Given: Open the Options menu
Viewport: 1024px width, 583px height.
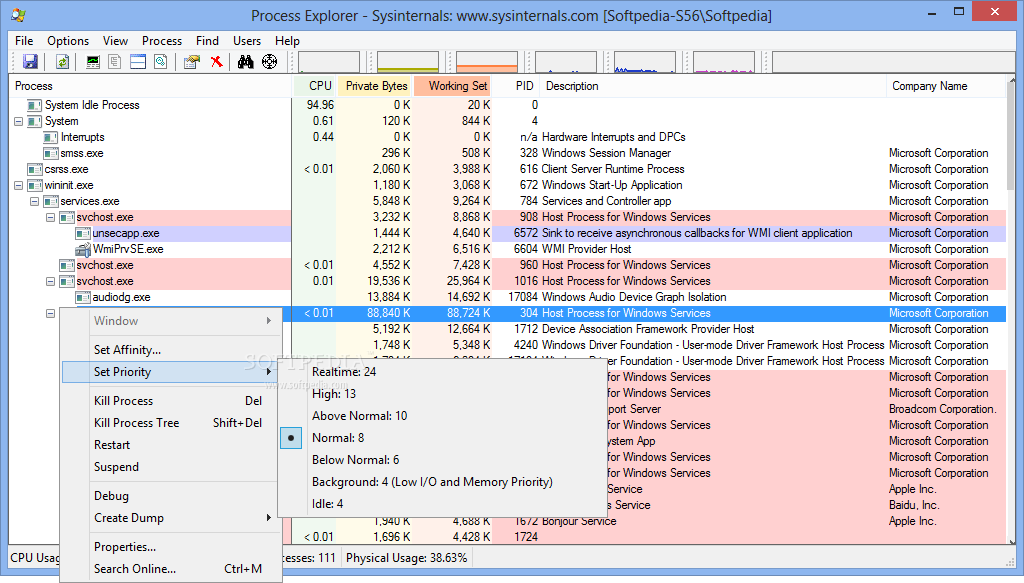Looking at the screenshot, I should coord(68,40).
